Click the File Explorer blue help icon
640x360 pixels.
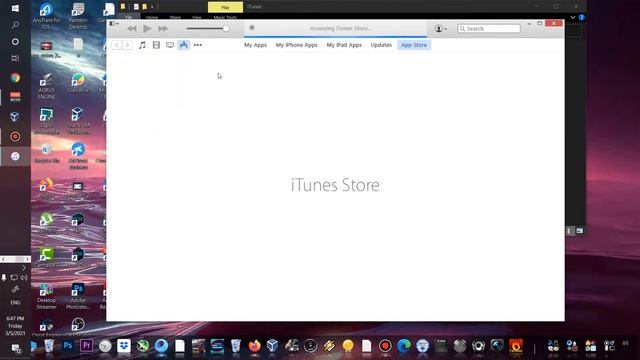[582, 17]
